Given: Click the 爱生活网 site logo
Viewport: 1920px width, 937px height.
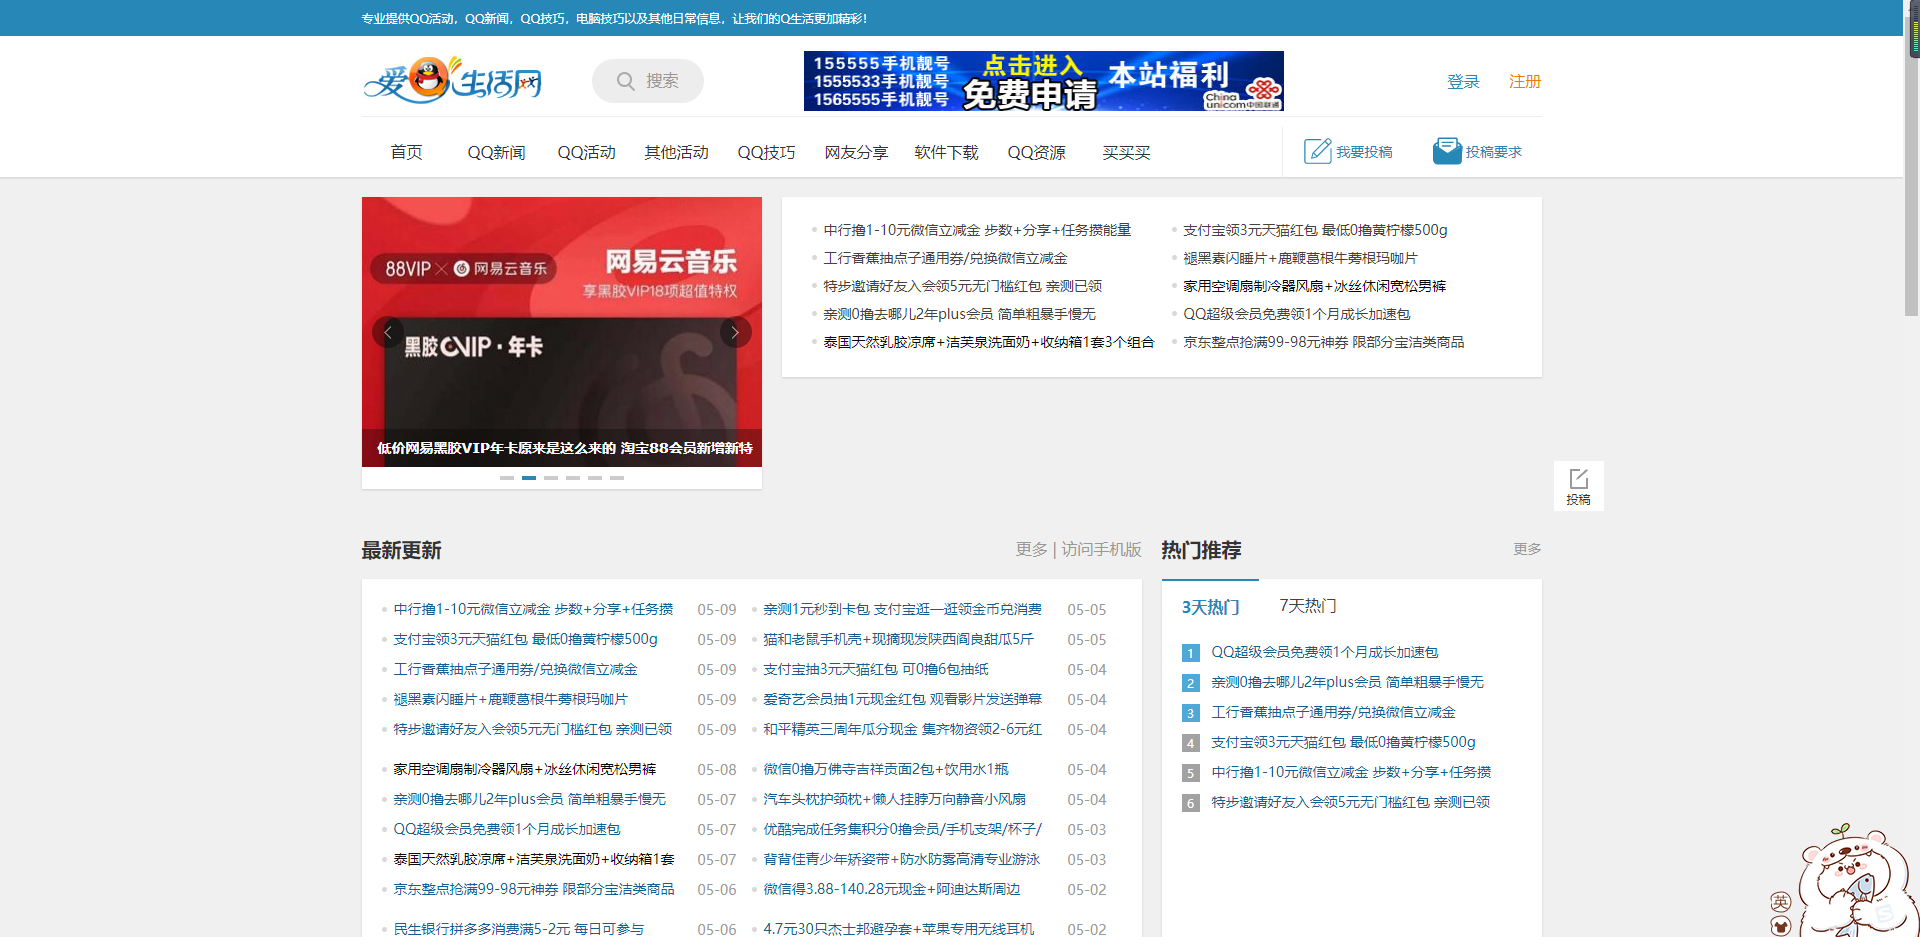Looking at the screenshot, I should (453, 81).
